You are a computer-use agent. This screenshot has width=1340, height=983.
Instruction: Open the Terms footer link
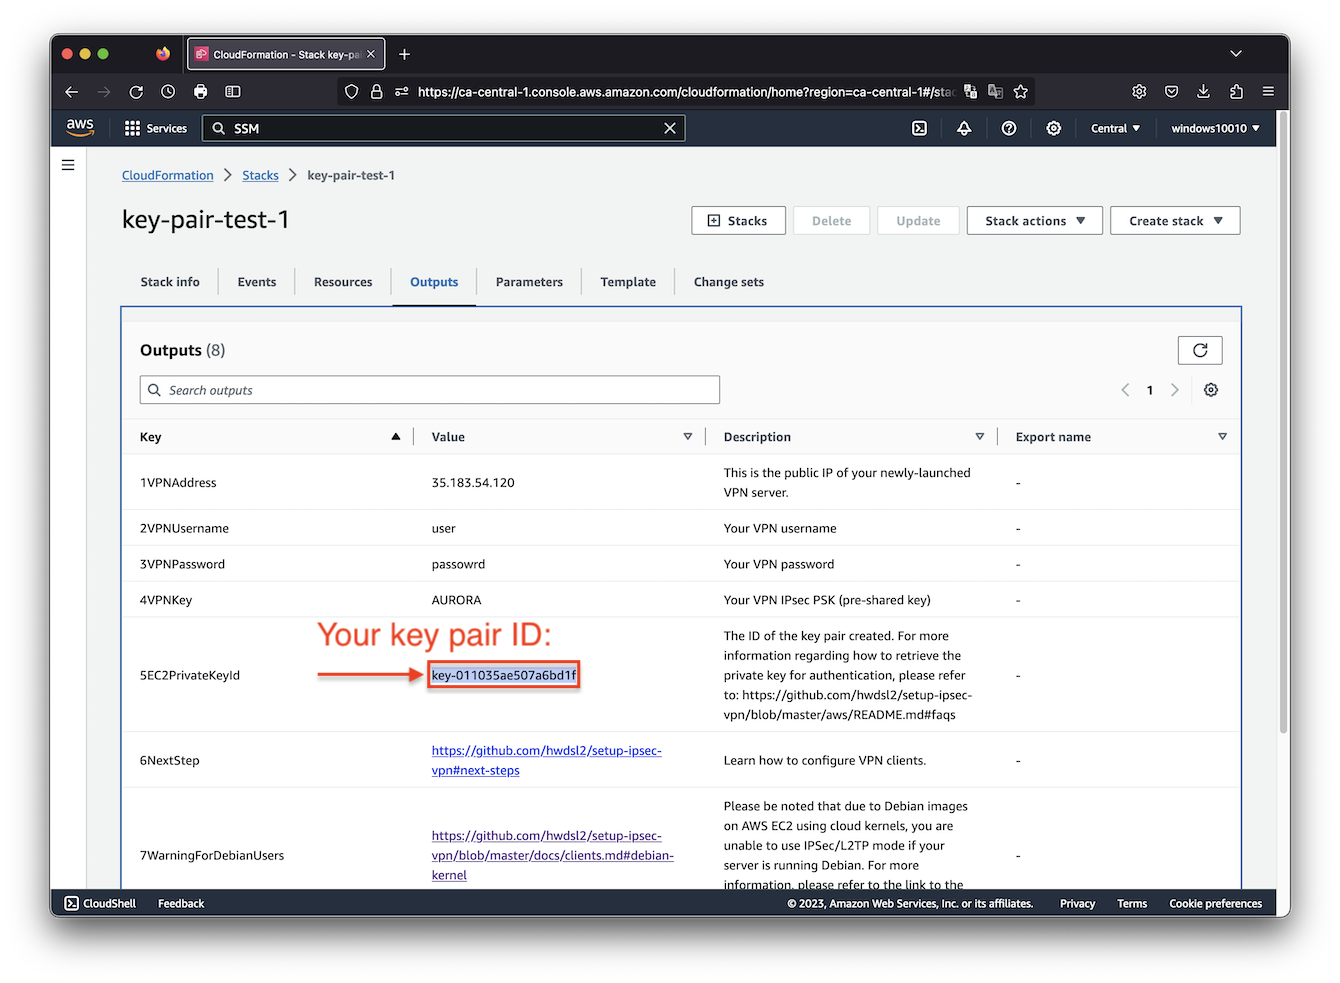coord(1132,903)
